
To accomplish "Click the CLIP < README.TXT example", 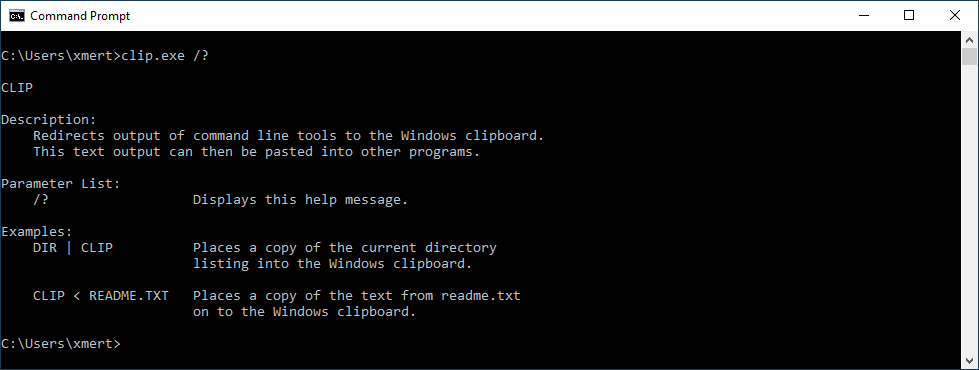I will (101, 296).
